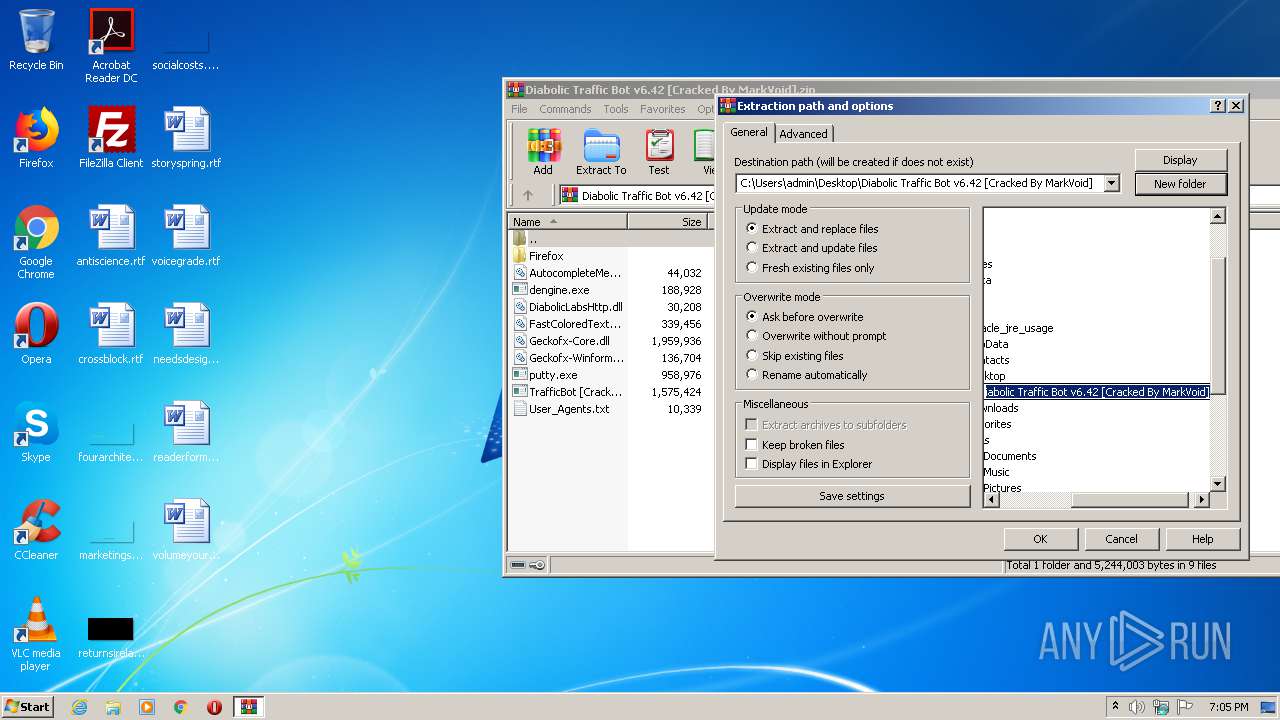Cancel the extraction dialog
This screenshot has width=1280, height=720.
[x=1121, y=539]
